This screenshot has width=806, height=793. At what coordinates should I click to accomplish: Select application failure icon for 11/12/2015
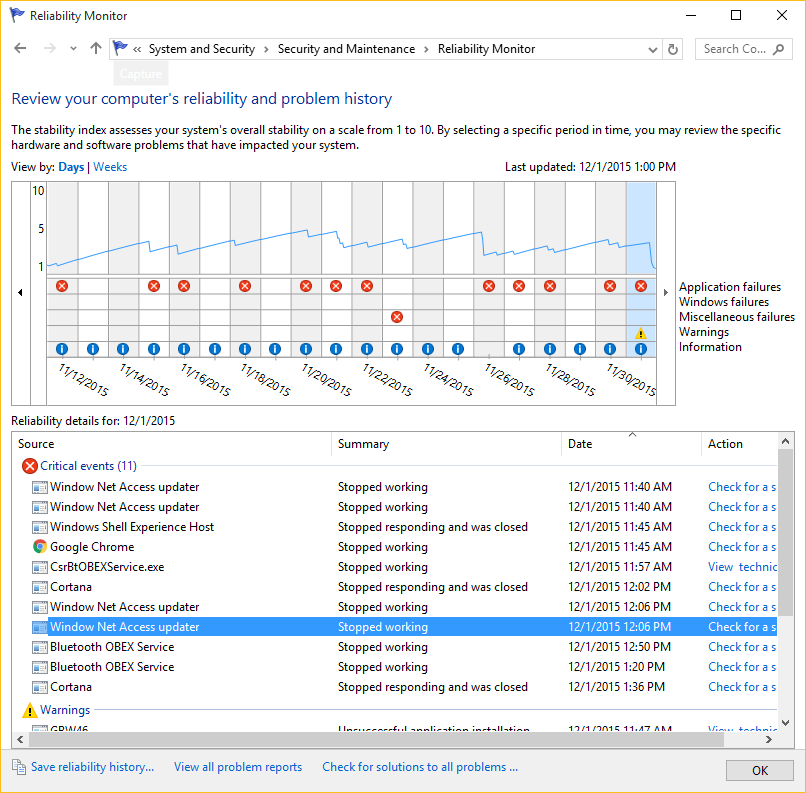coord(62,286)
